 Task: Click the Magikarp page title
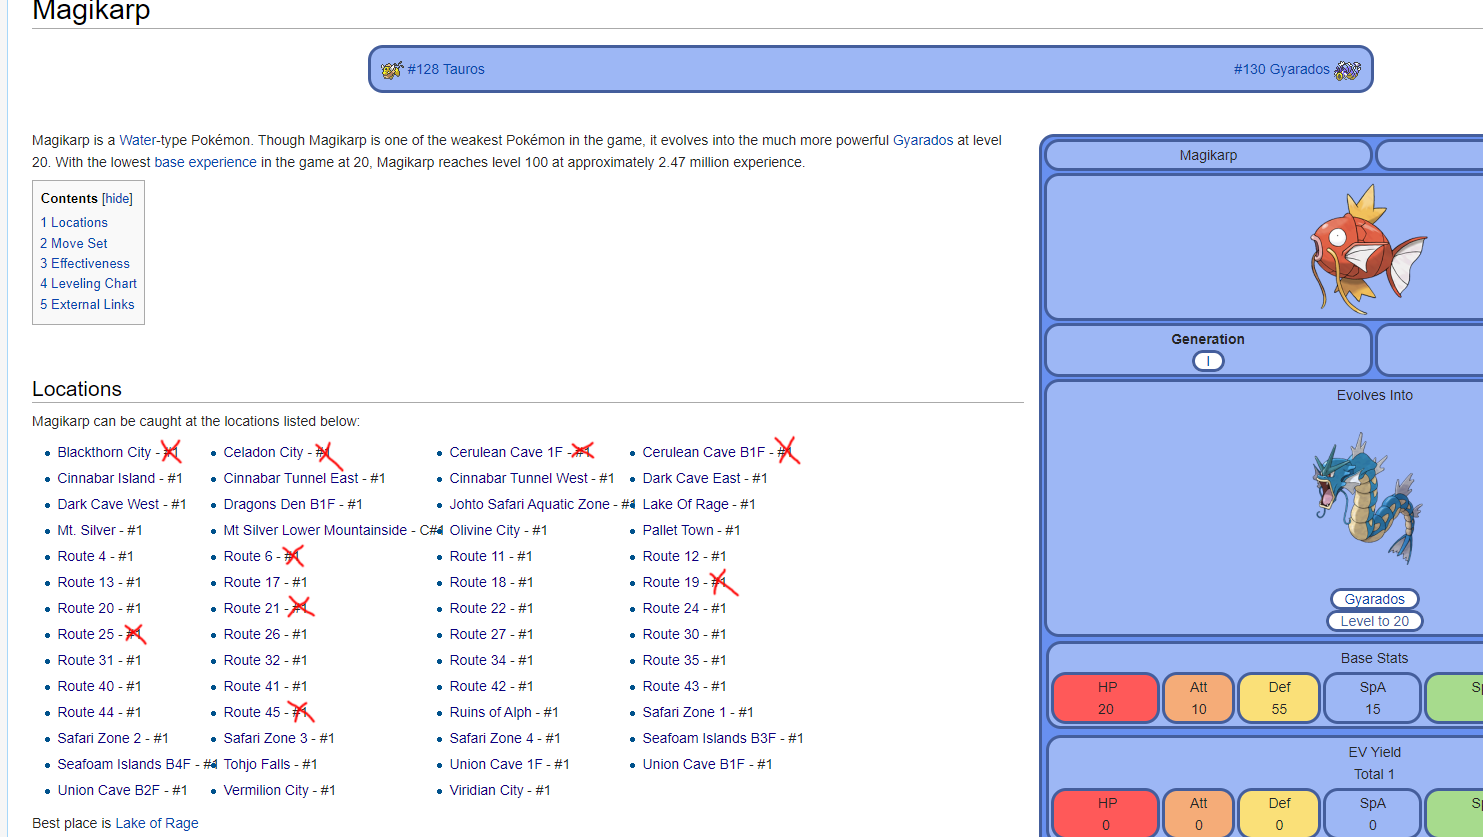click(91, 11)
